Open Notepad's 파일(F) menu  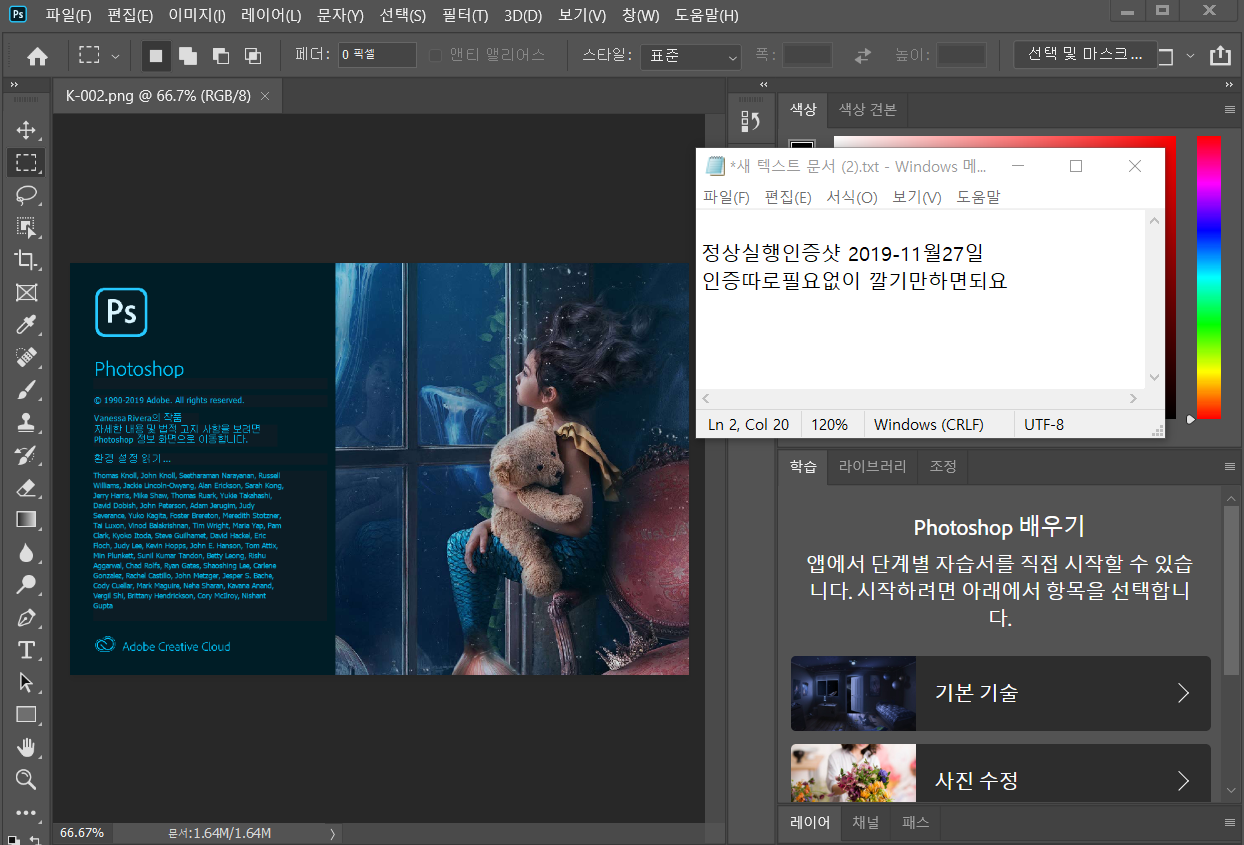[727, 197]
